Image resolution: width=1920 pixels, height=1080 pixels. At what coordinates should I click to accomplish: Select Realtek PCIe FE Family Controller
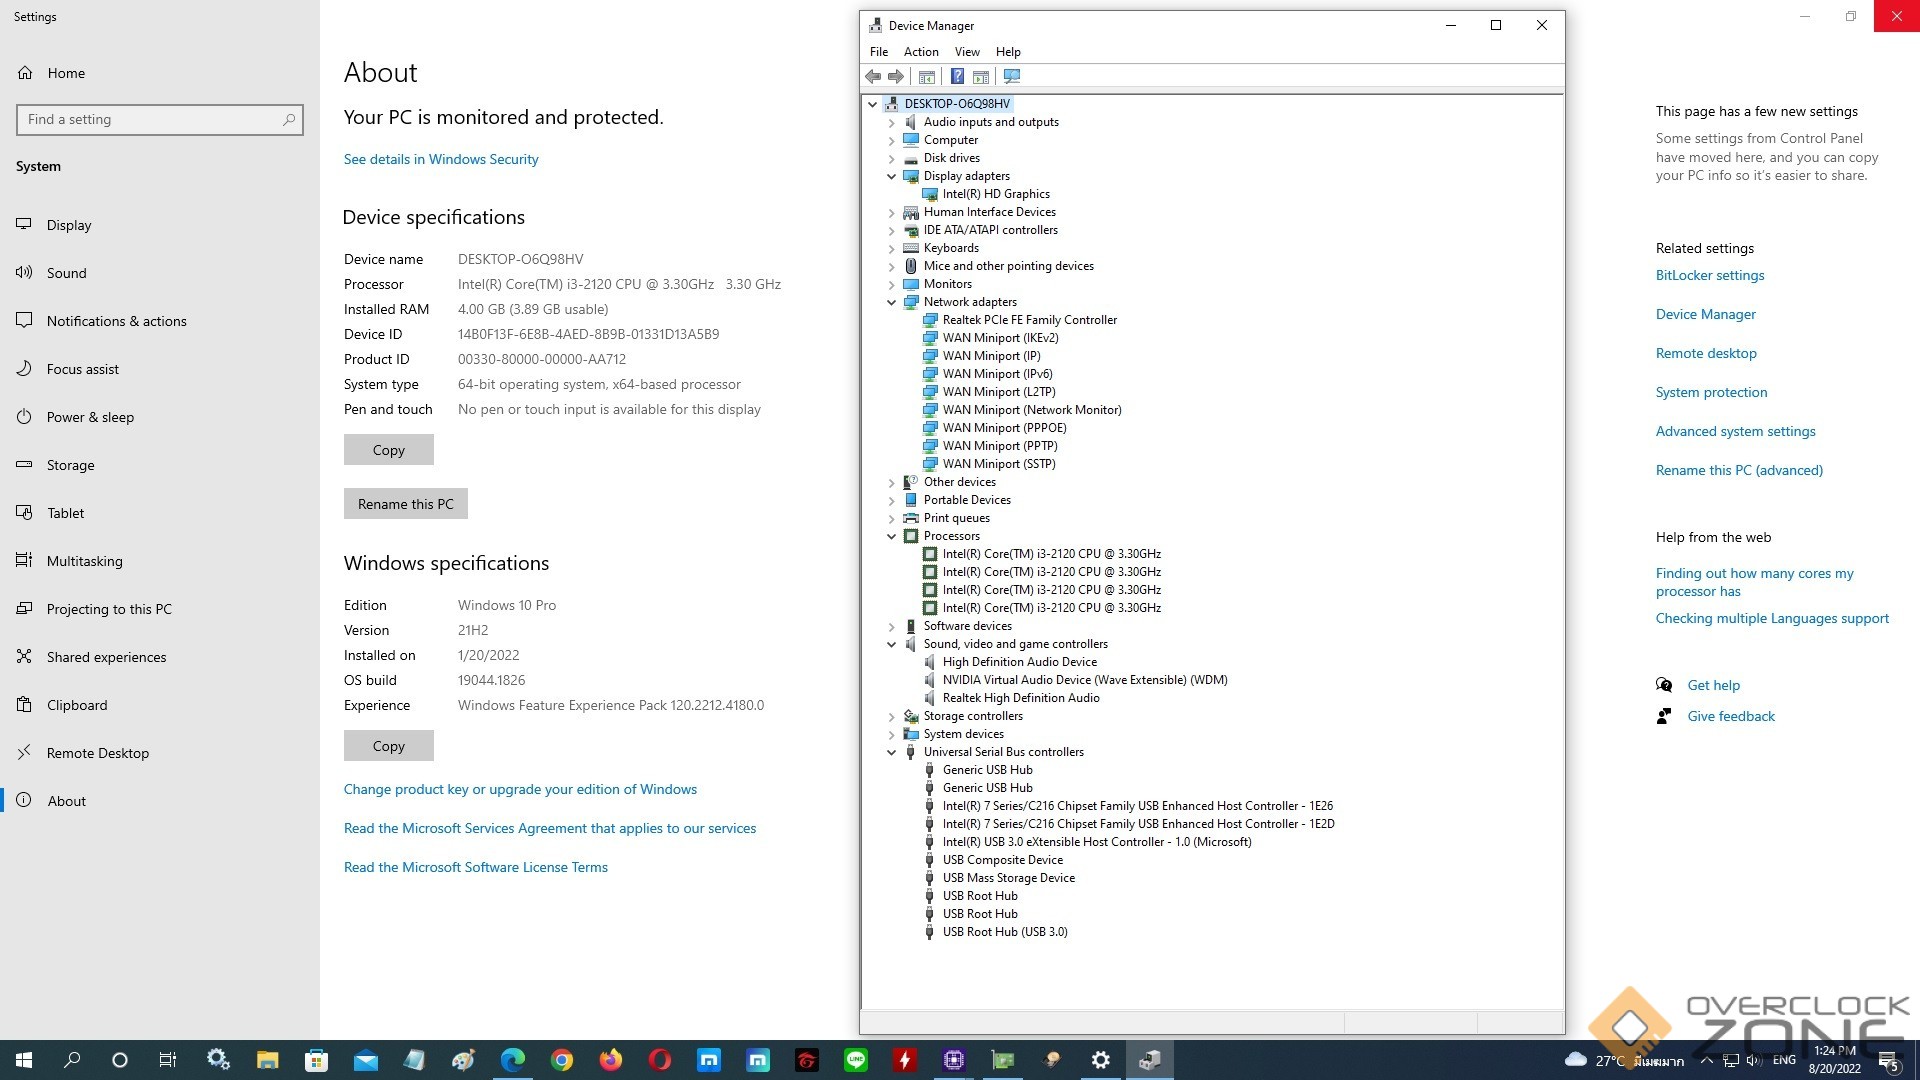(x=1029, y=320)
